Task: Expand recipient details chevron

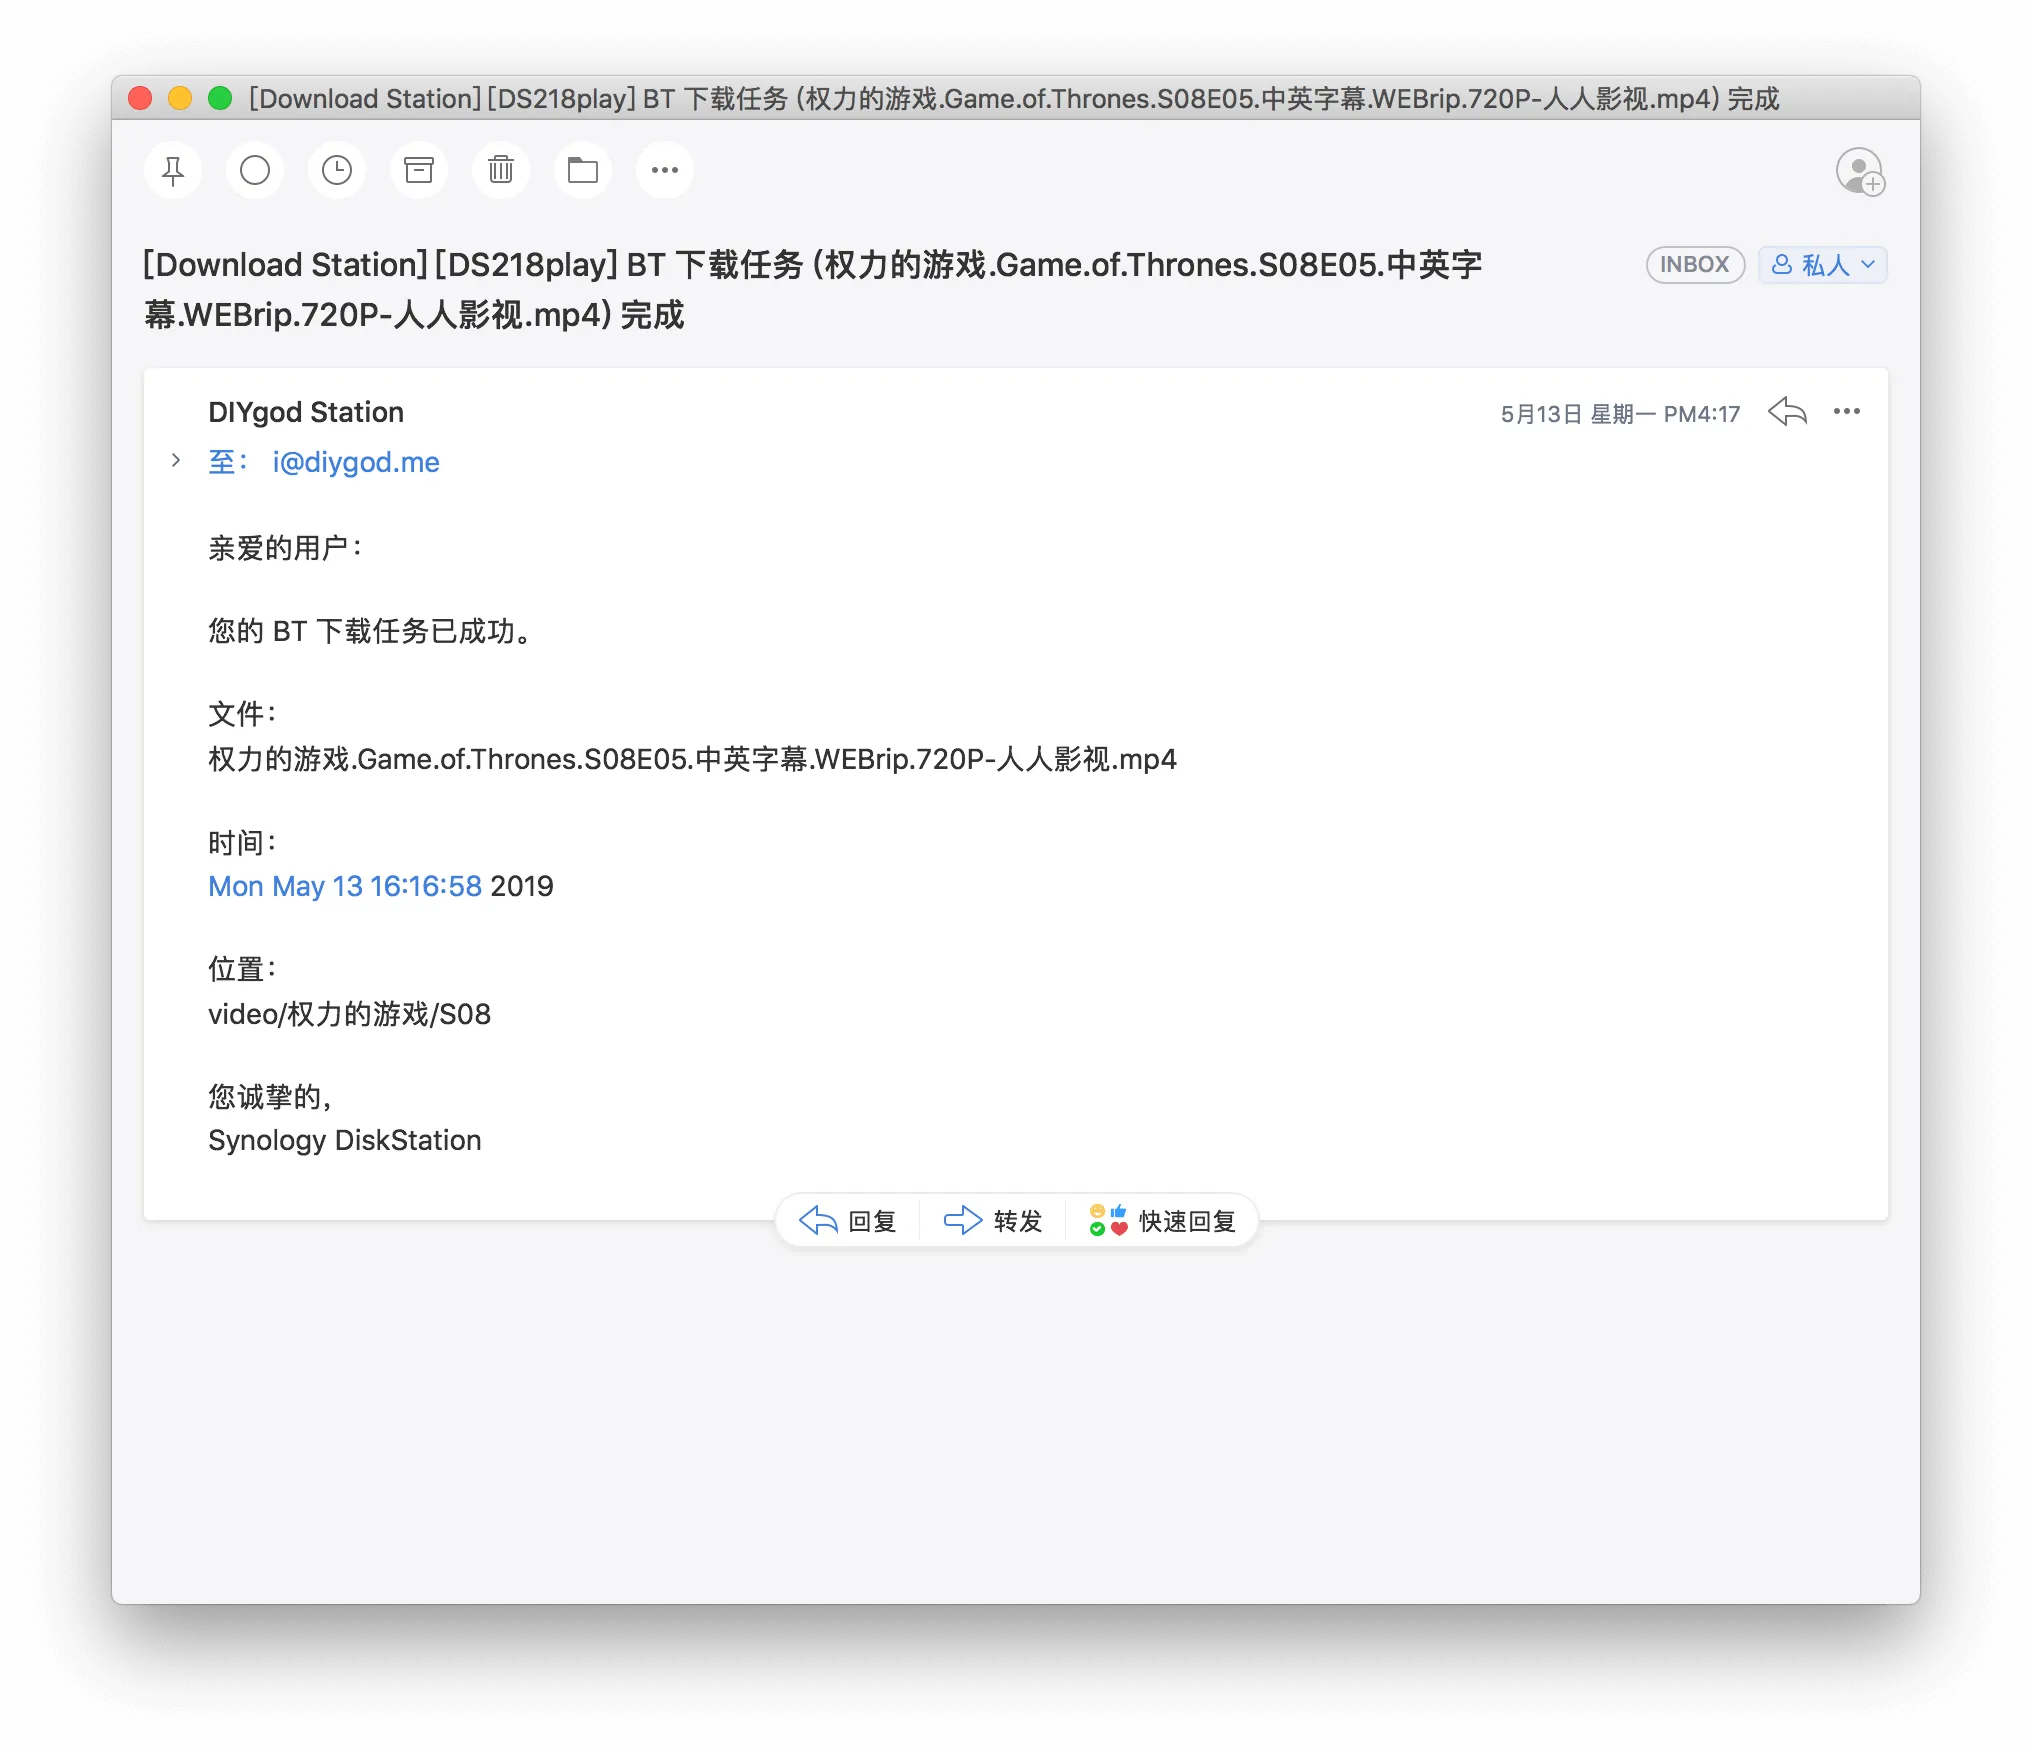Action: 176,460
